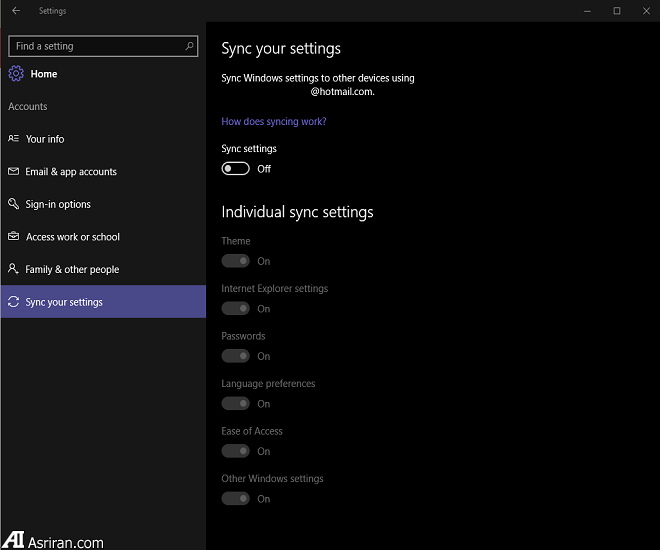This screenshot has width=660, height=550.
Task: Toggle the Ease of Access switch
Action: pyautogui.click(x=235, y=451)
